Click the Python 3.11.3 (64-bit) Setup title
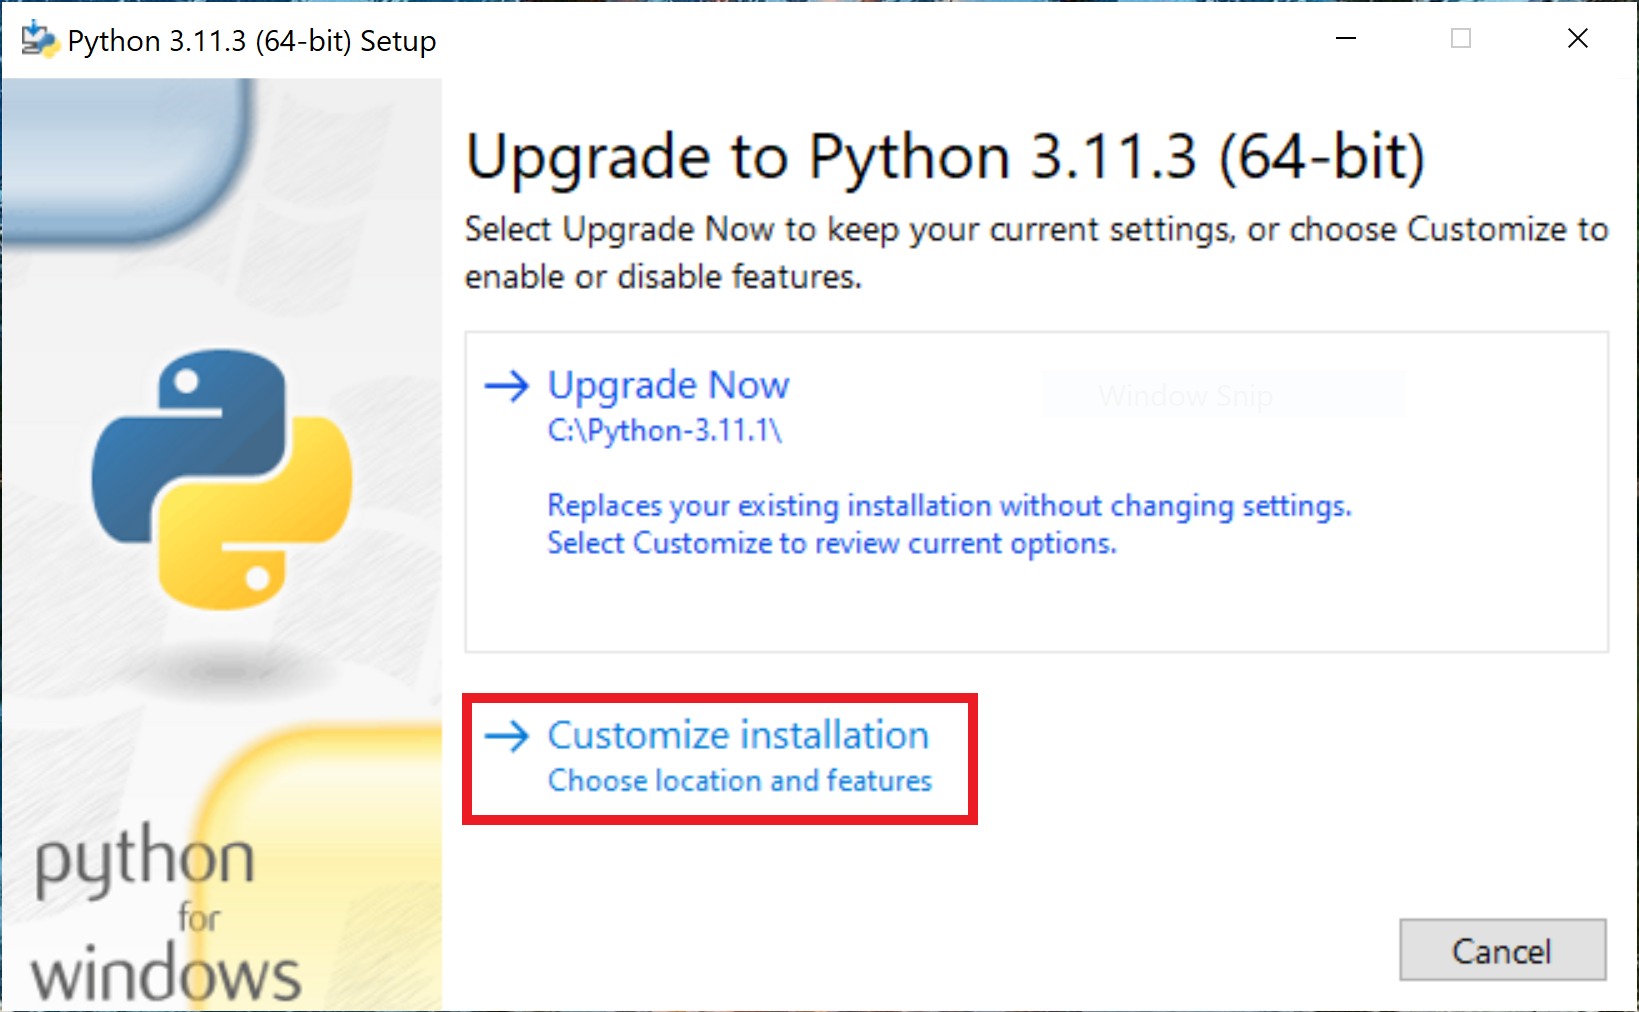Image resolution: width=1639 pixels, height=1012 pixels. [252, 41]
